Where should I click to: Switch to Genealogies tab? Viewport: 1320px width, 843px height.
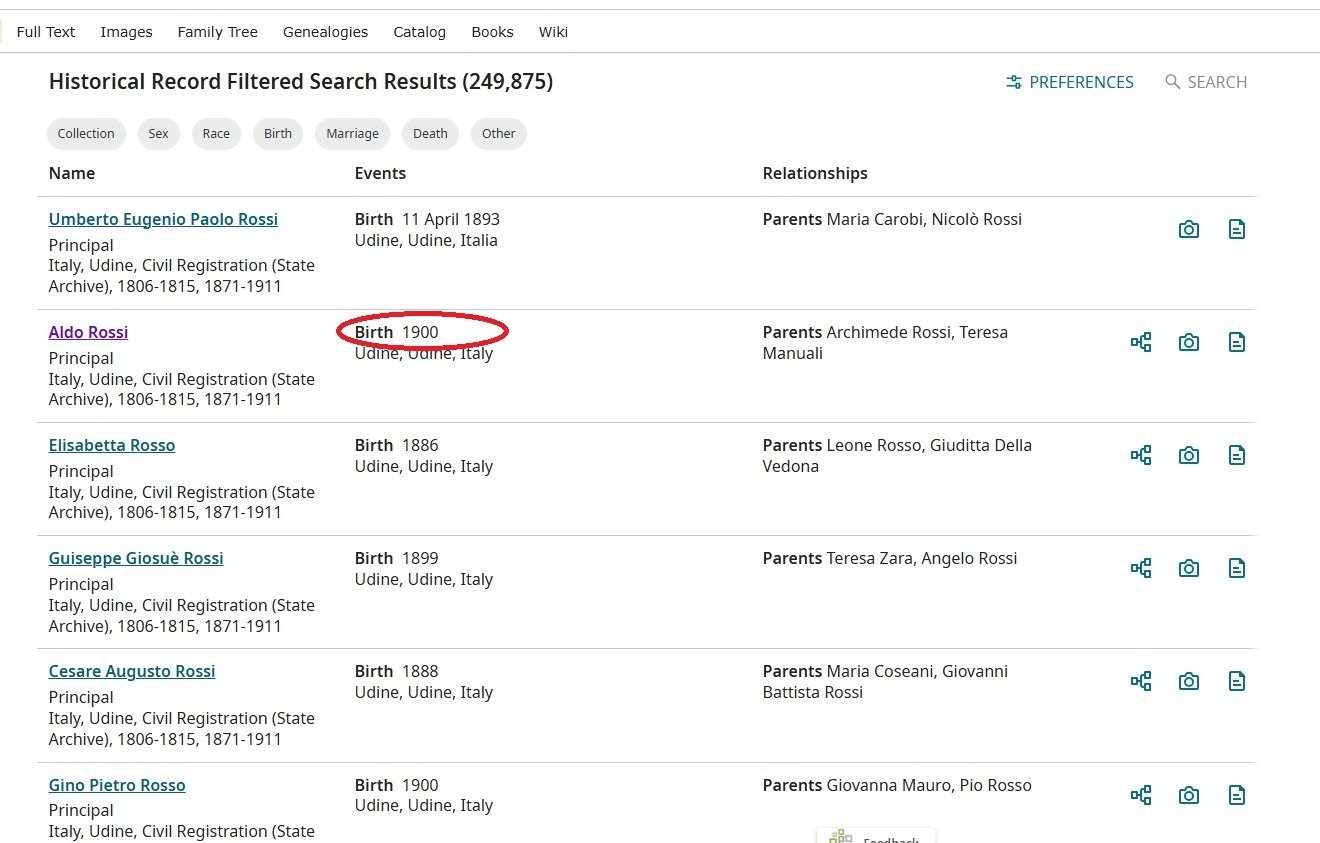click(326, 32)
